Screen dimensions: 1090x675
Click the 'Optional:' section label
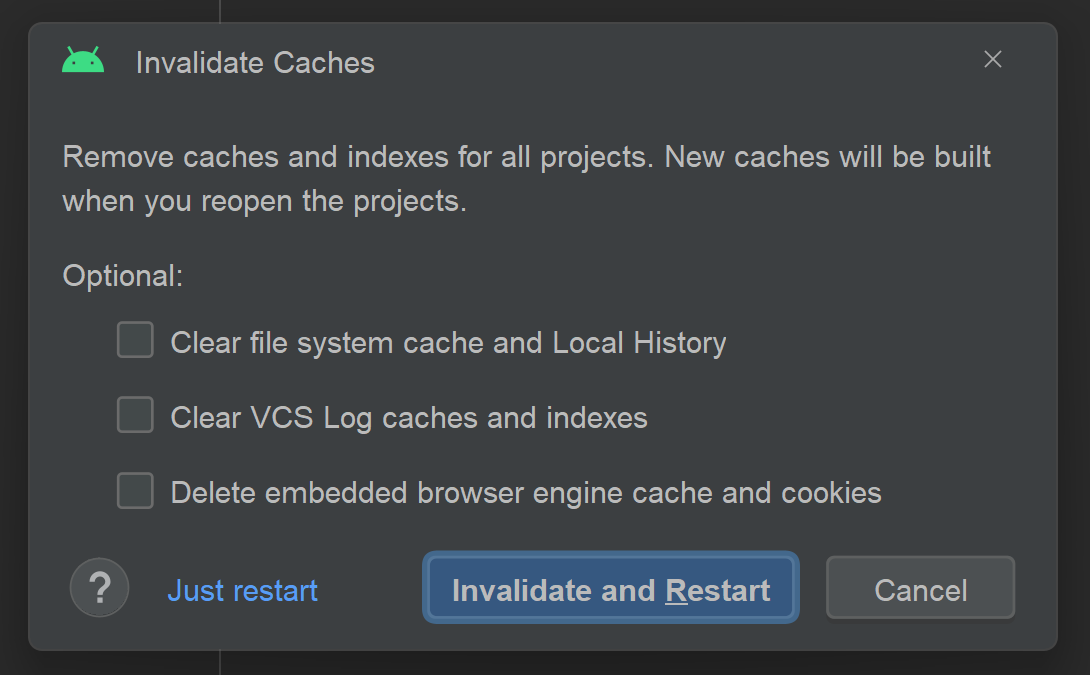123,277
